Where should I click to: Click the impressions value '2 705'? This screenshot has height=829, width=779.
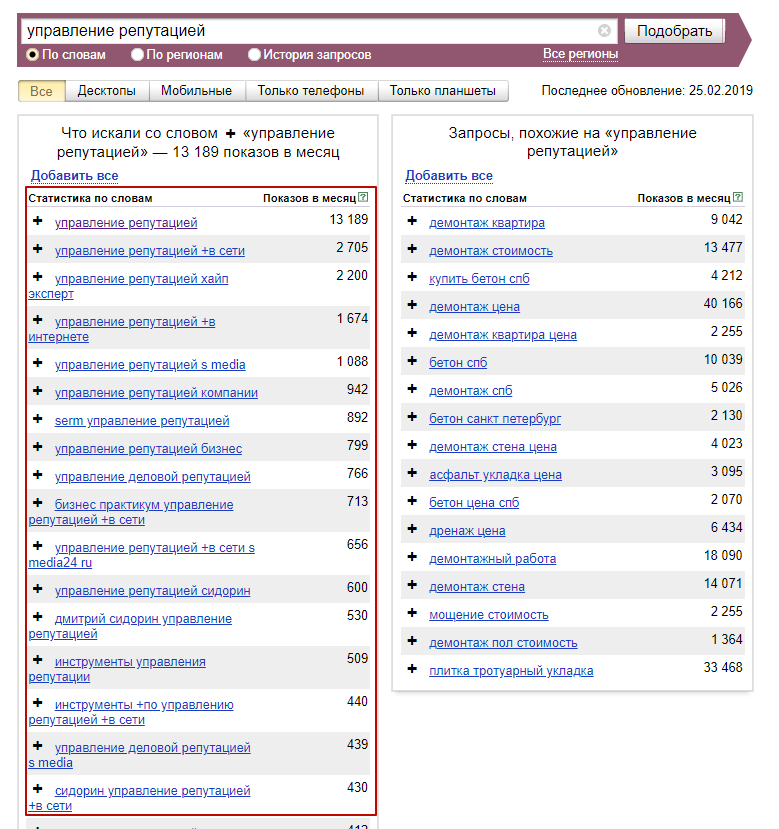[352, 247]
